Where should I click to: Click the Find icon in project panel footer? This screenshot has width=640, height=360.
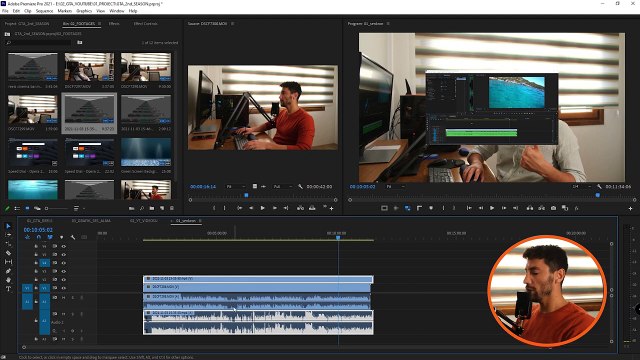point(142,208)
